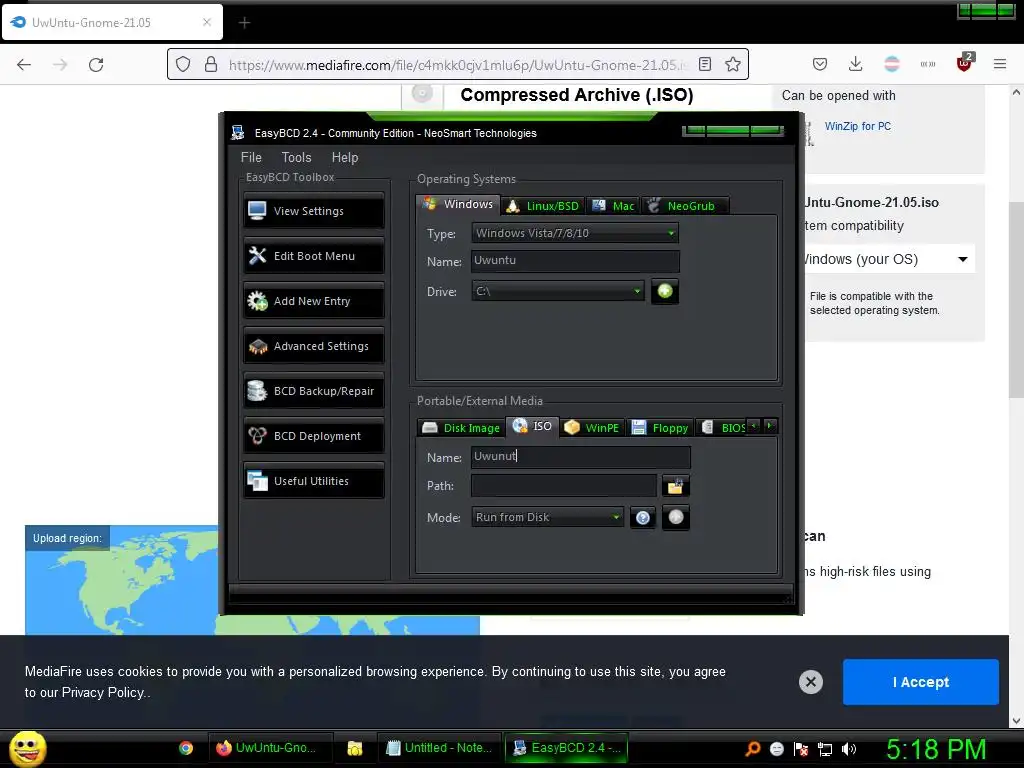1024x768 pixels.
Task: Click the Advanced Settings chip icon
Action: [258, 346]
